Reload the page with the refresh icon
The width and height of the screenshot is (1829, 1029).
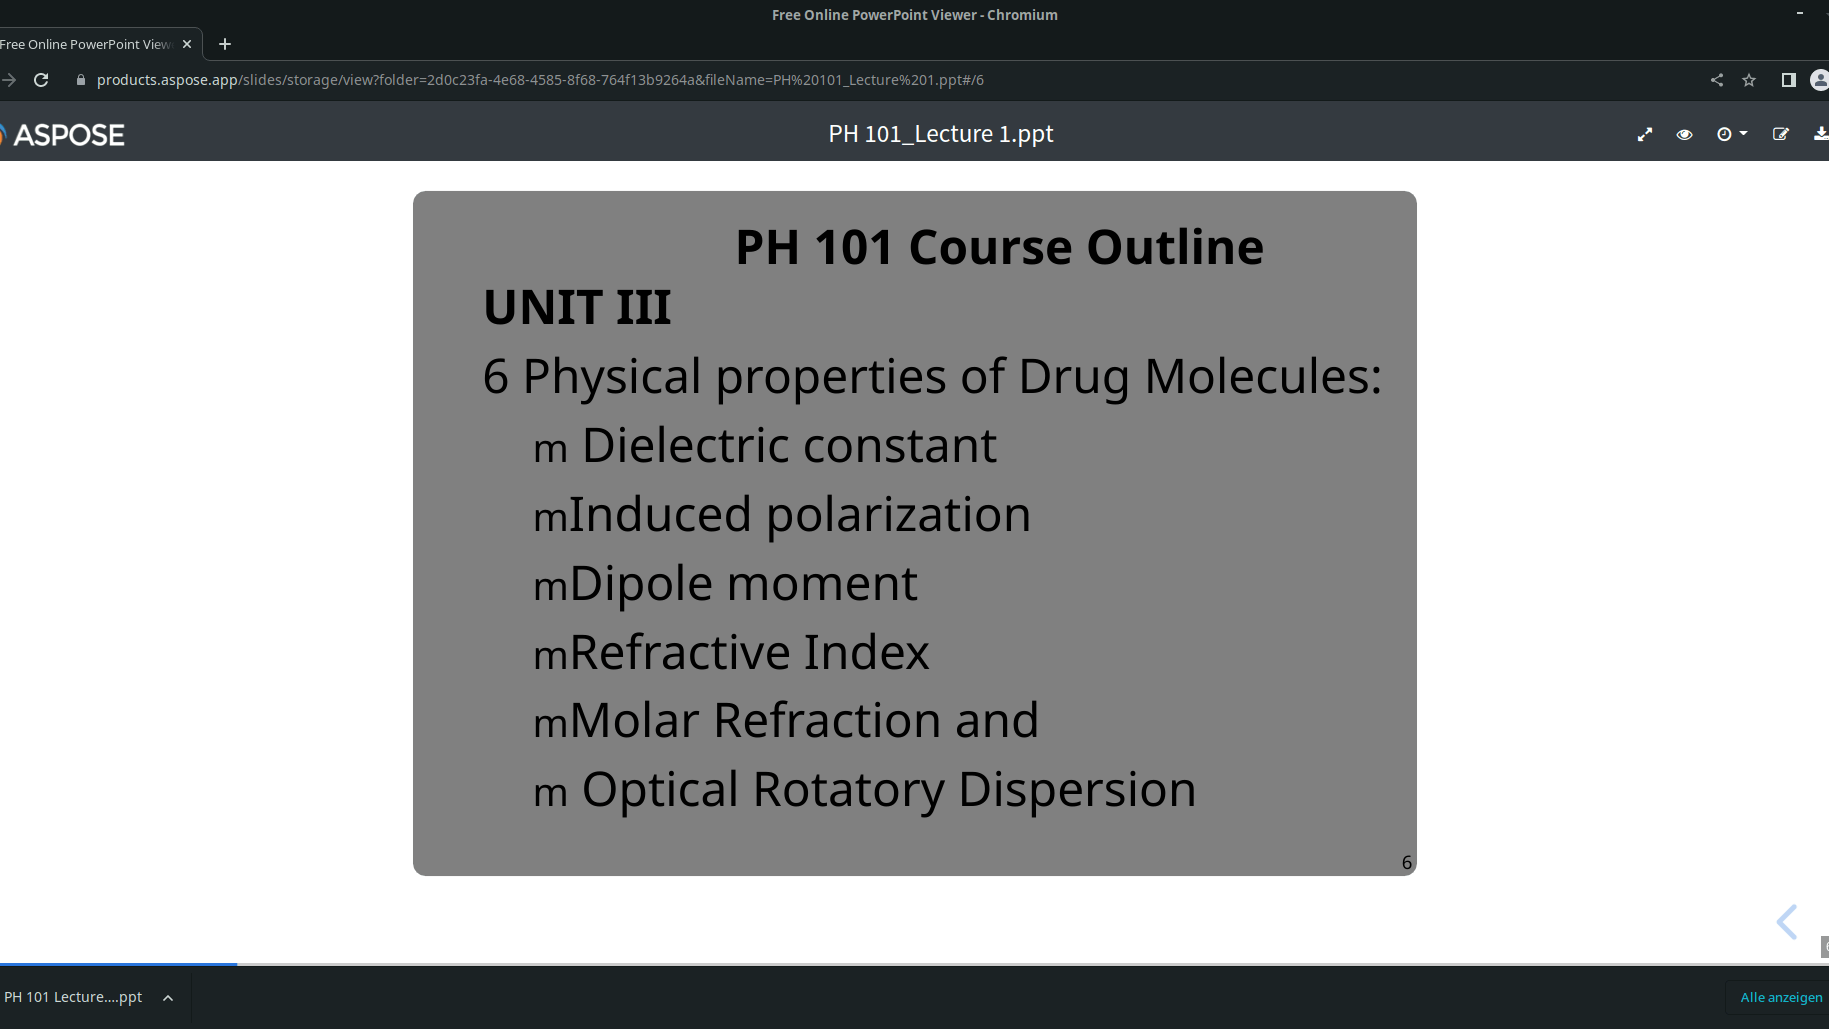click(x=41, y=80)
